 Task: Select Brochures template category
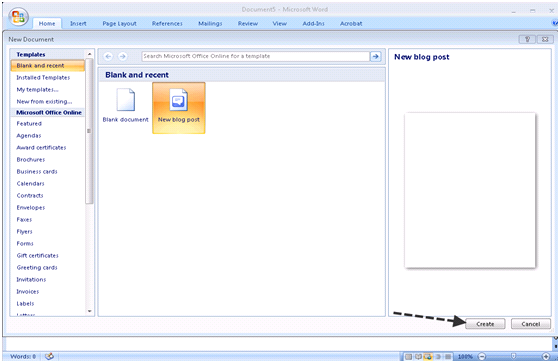pos(31,160)
